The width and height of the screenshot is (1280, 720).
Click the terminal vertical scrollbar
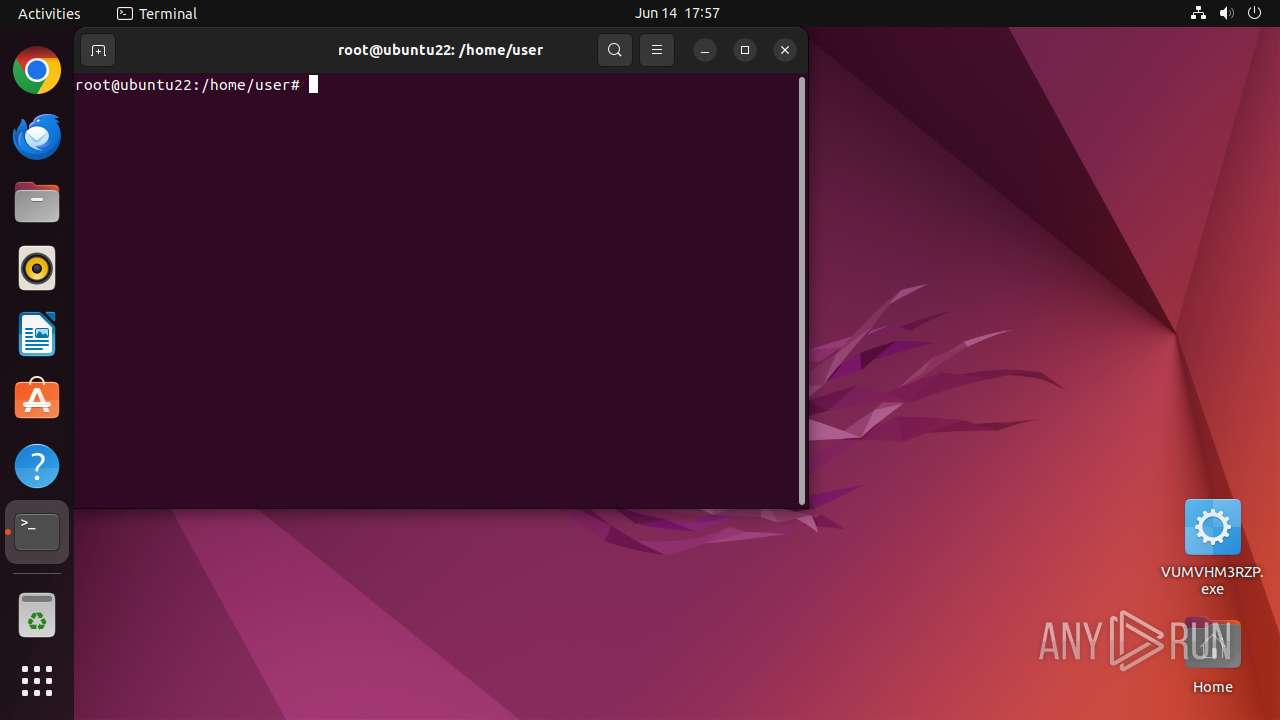[802, 291]
